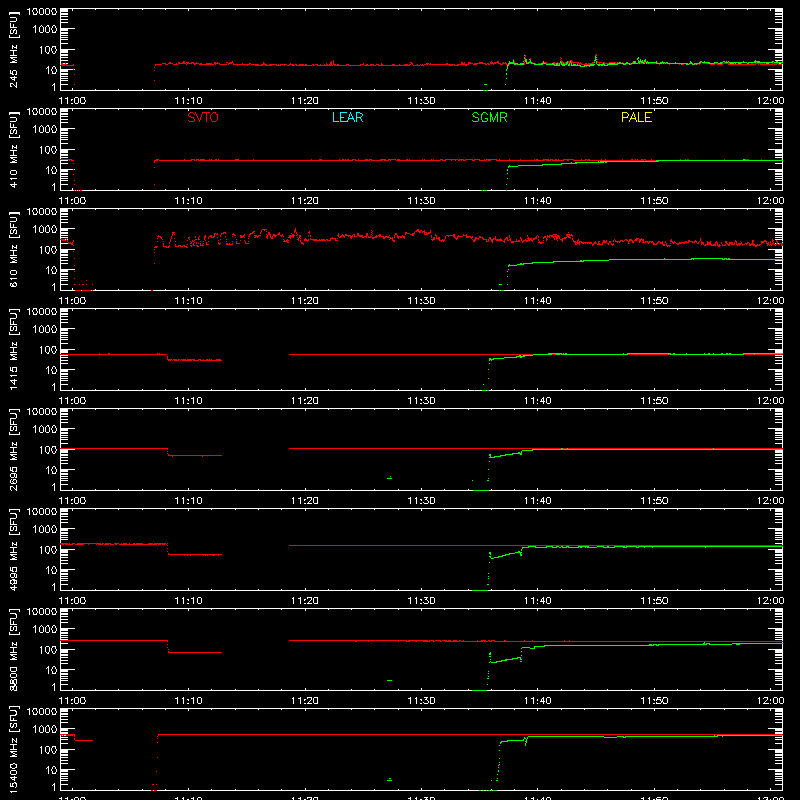Click the 11:40 tick label under 1415 MHz plot
The height and width of the screenshot is (800, 800).
[x=538, y=401]
